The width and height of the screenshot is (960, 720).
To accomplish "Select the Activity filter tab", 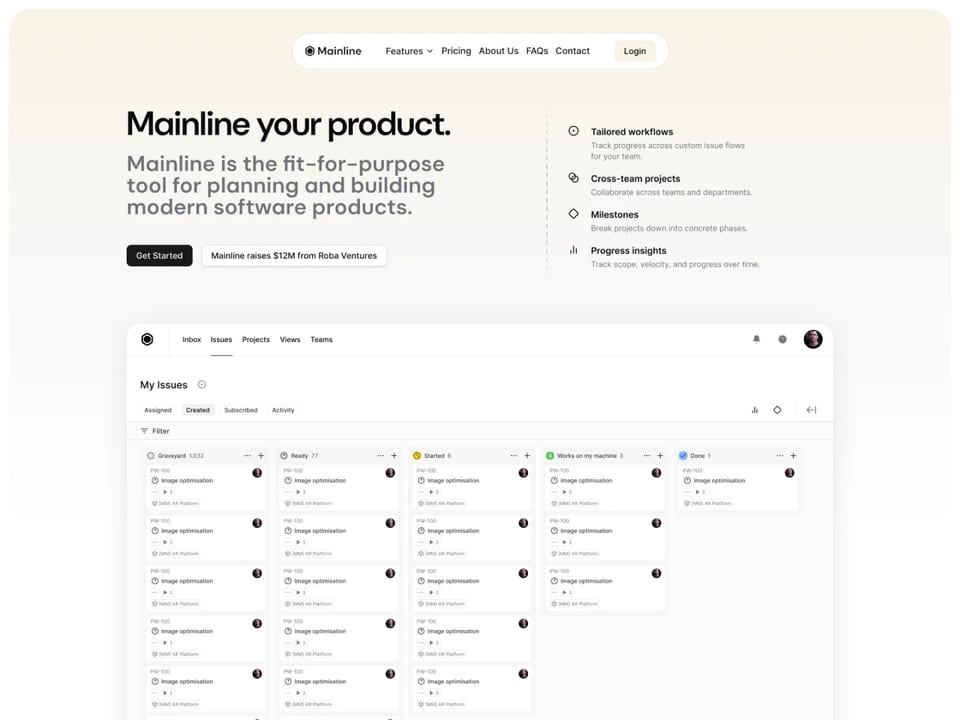I will click(x=283, y=410).
